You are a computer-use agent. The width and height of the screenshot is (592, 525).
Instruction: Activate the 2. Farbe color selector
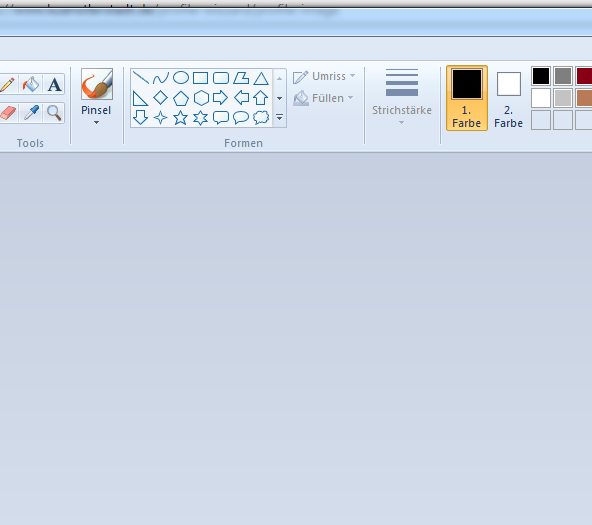click(x=509, y=98)
